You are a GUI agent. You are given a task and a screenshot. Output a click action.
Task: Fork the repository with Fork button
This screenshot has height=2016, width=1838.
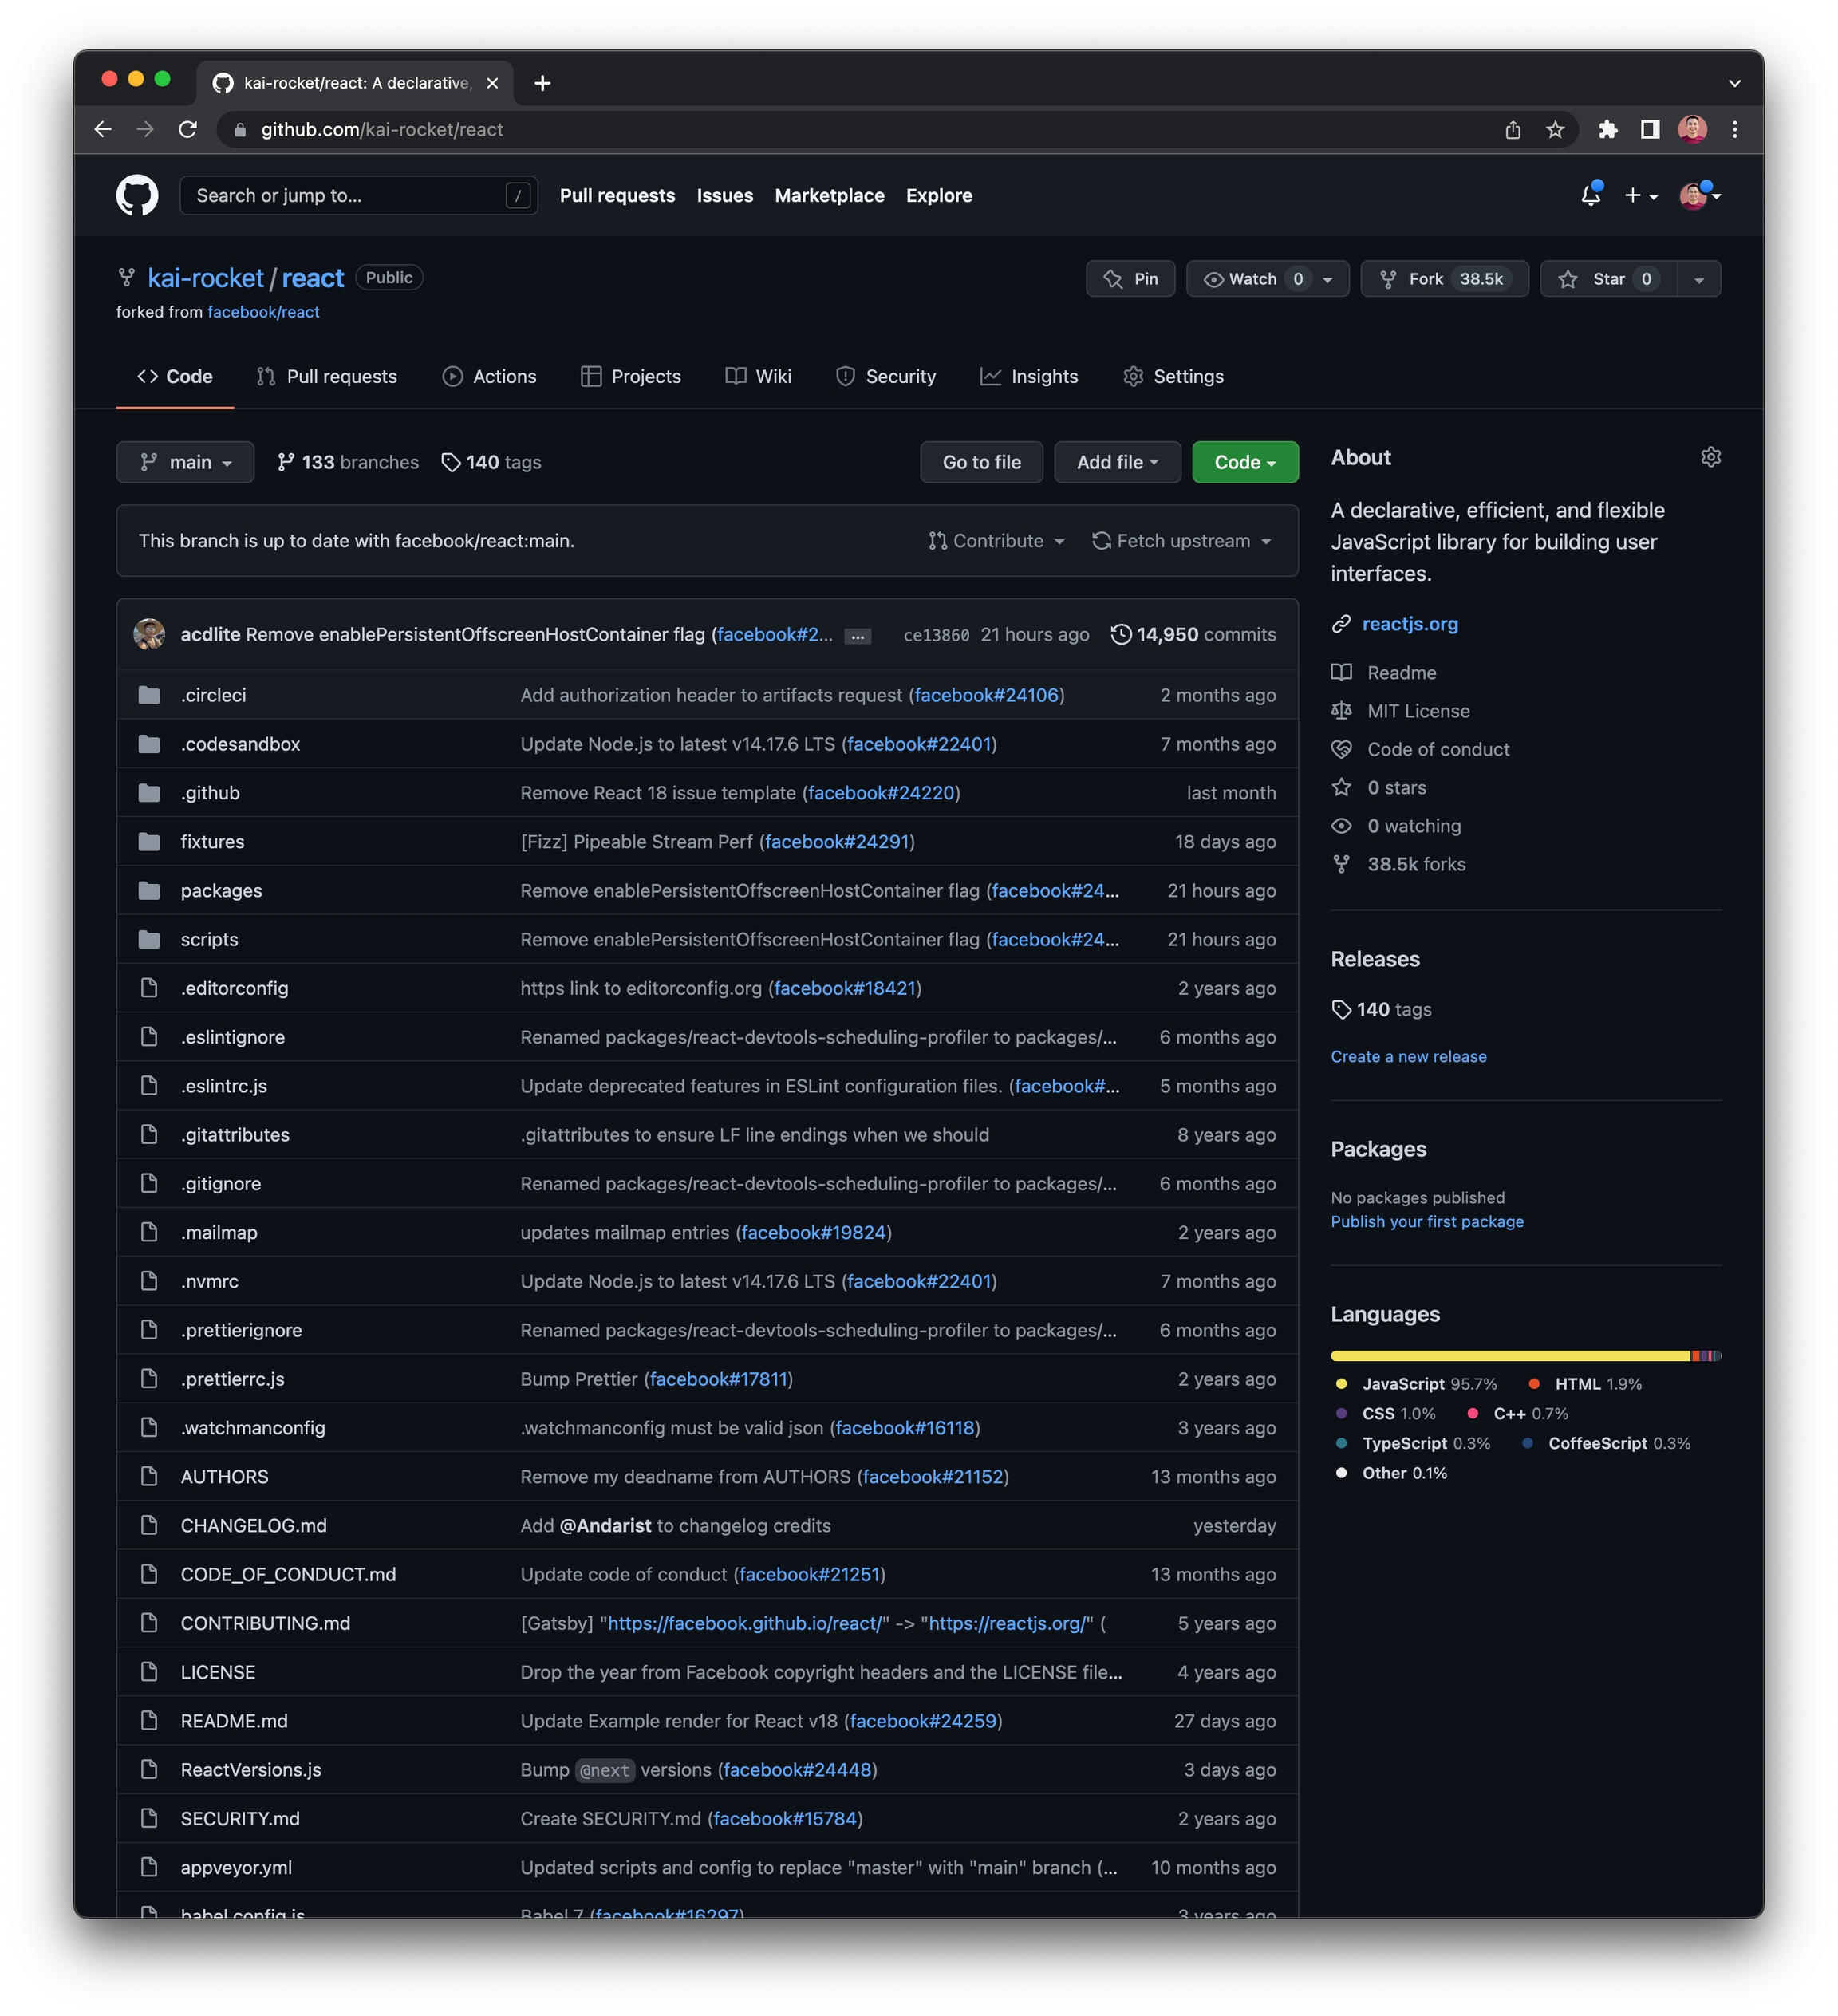[1444, 279]
